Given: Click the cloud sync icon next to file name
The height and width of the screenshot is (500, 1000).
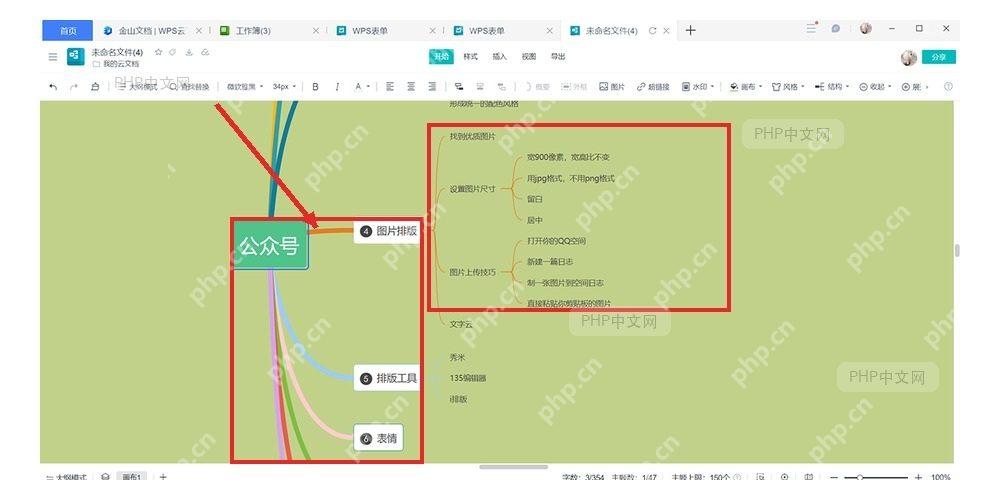Looking at the screenshot, I should point(205,52).
